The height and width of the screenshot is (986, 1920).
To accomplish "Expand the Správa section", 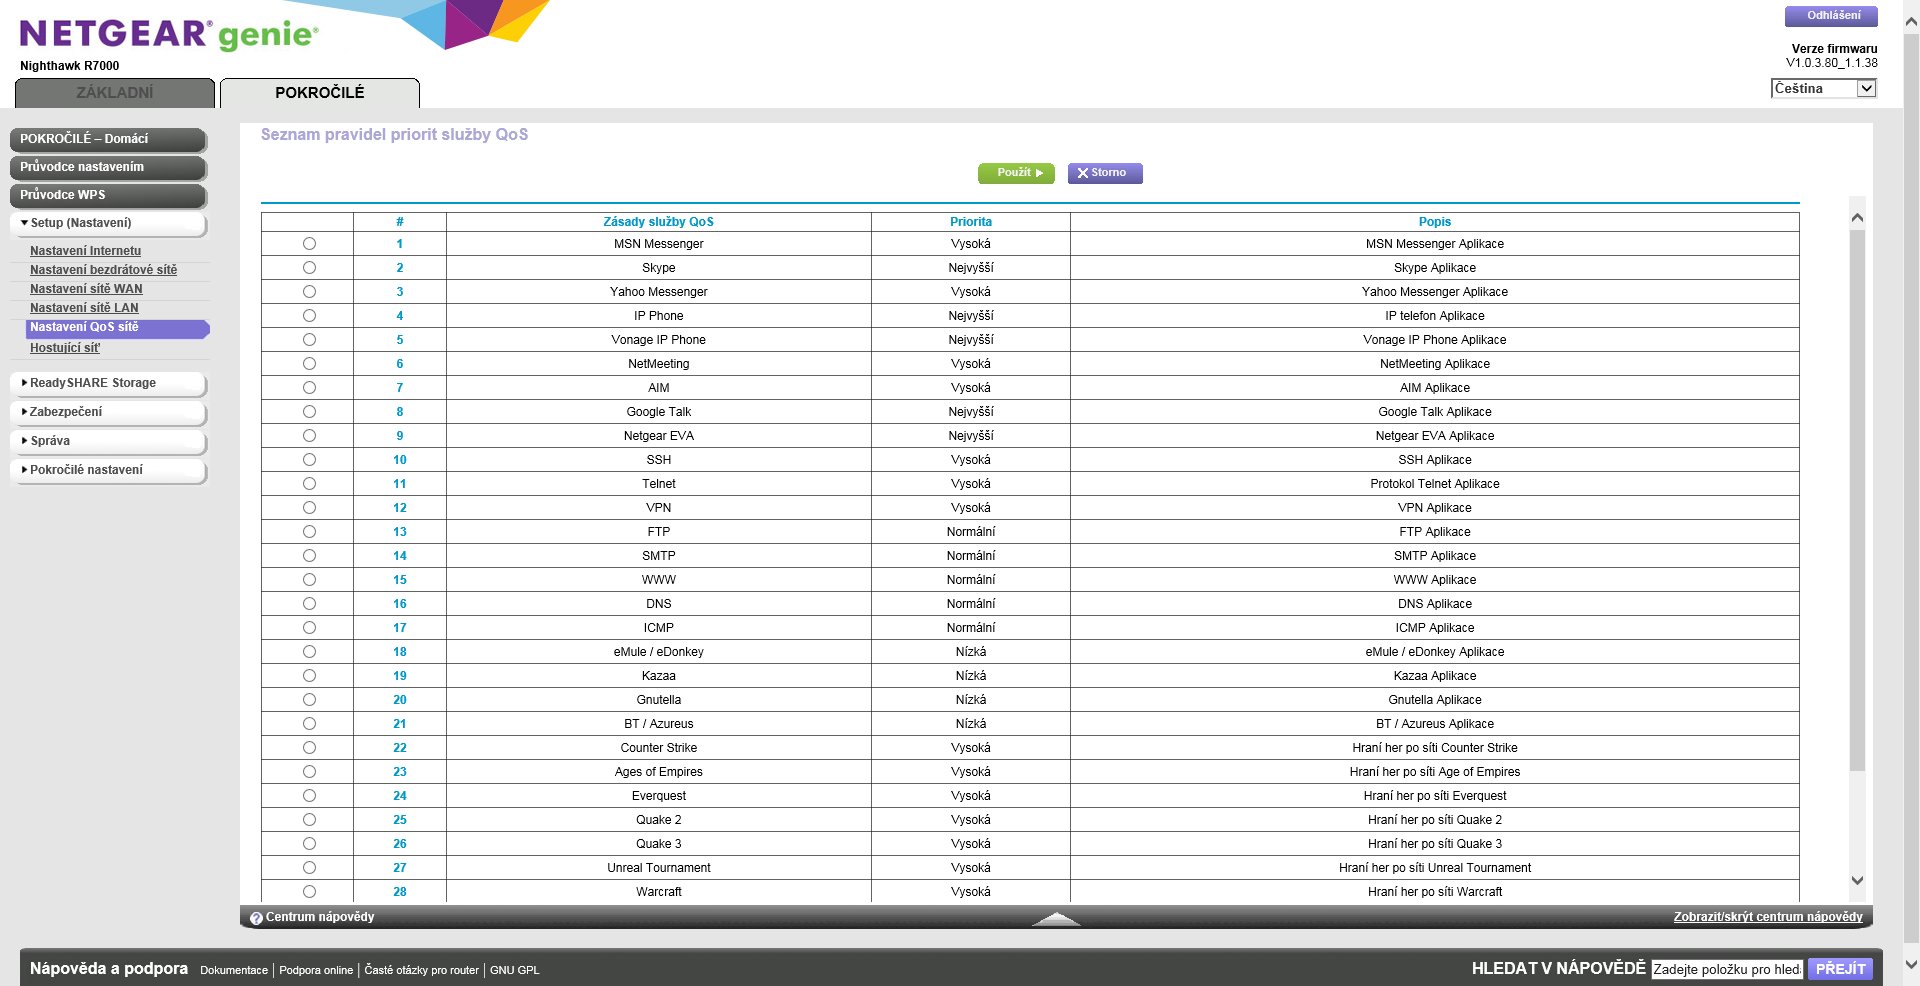I will tap(109, 441).
